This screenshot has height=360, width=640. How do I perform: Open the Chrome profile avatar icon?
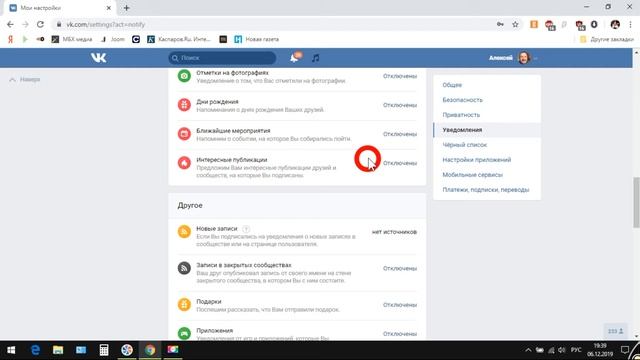click(x=615, y=24)
